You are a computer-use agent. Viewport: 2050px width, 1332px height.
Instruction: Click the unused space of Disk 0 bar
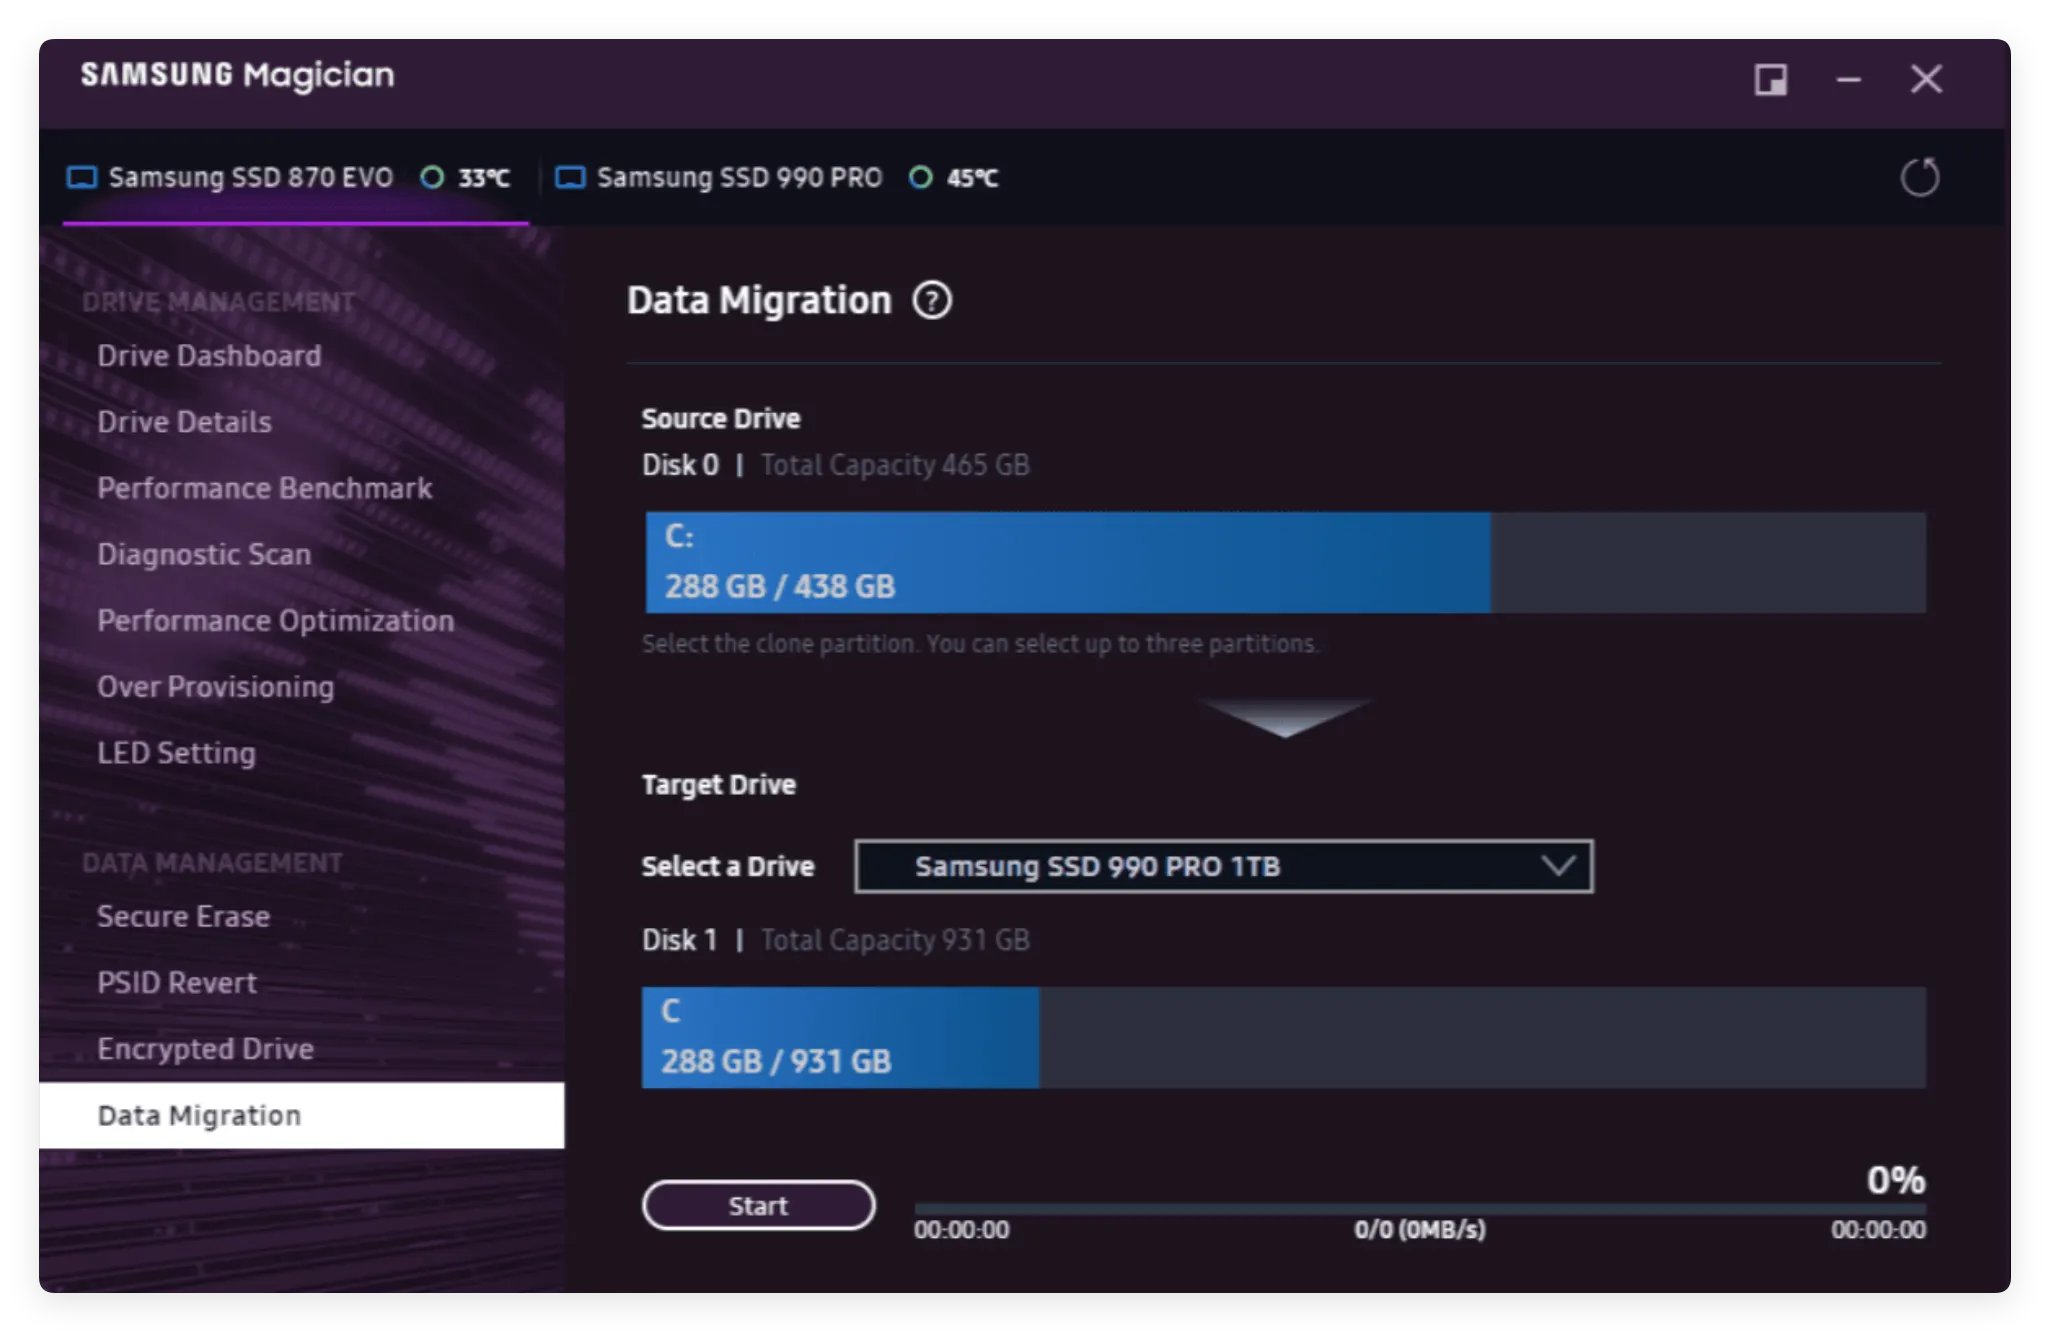click(x=1707, y=562)
